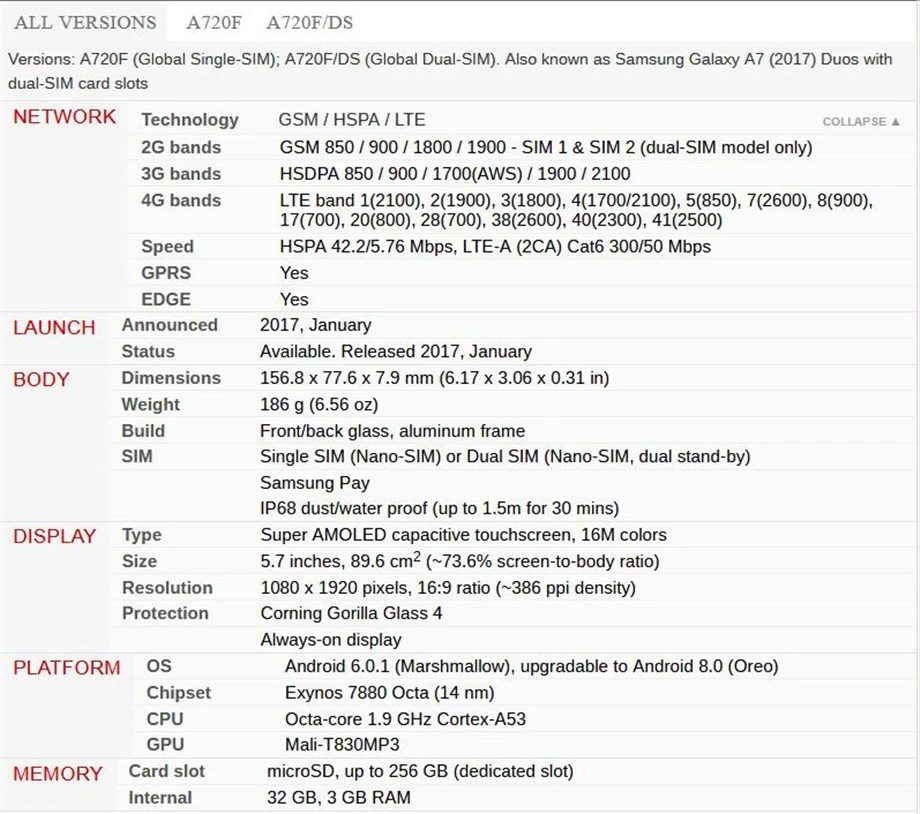Select the 'Android 6.0.1 (Marshmallow)' value

[532, 666]
